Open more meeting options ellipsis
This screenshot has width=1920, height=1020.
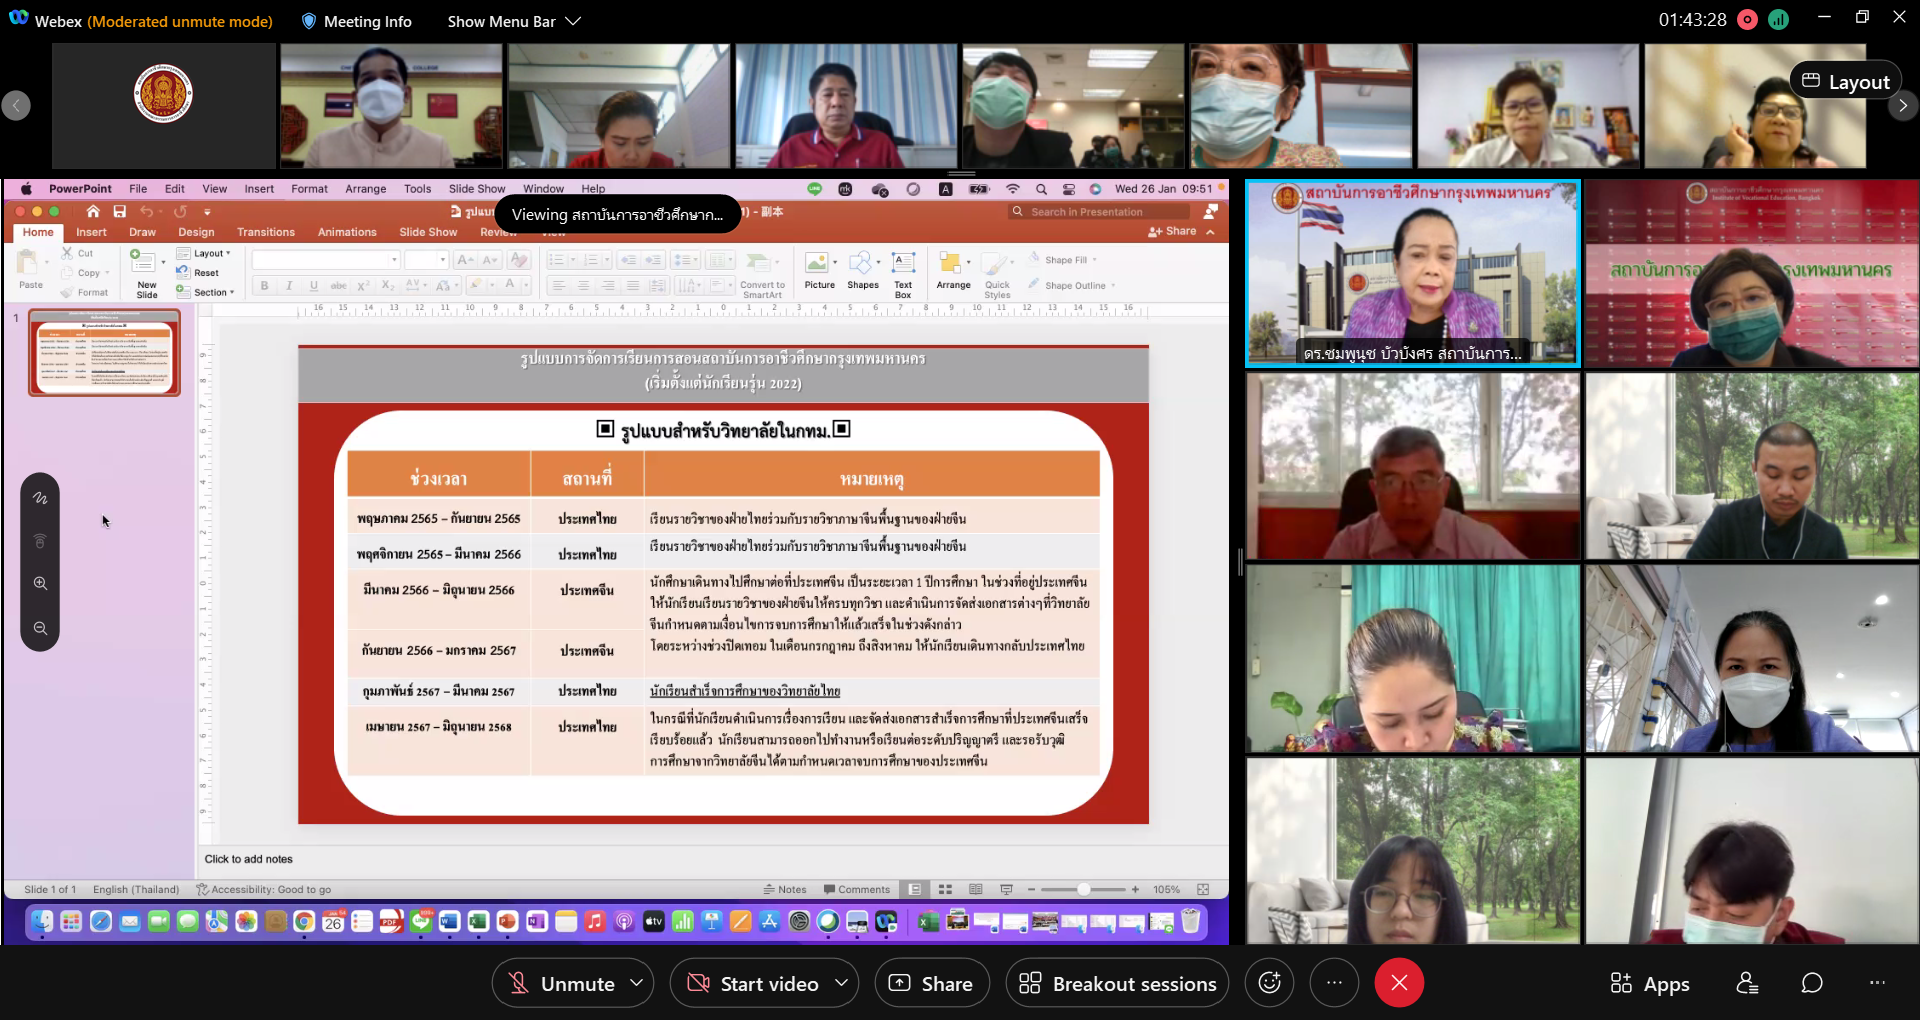point(1334,983)
